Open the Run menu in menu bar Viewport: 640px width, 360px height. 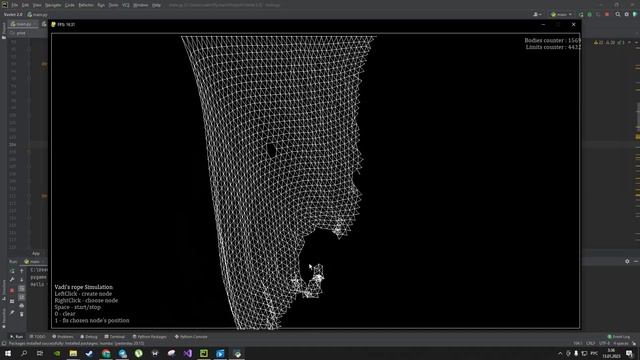coord(101,5)
